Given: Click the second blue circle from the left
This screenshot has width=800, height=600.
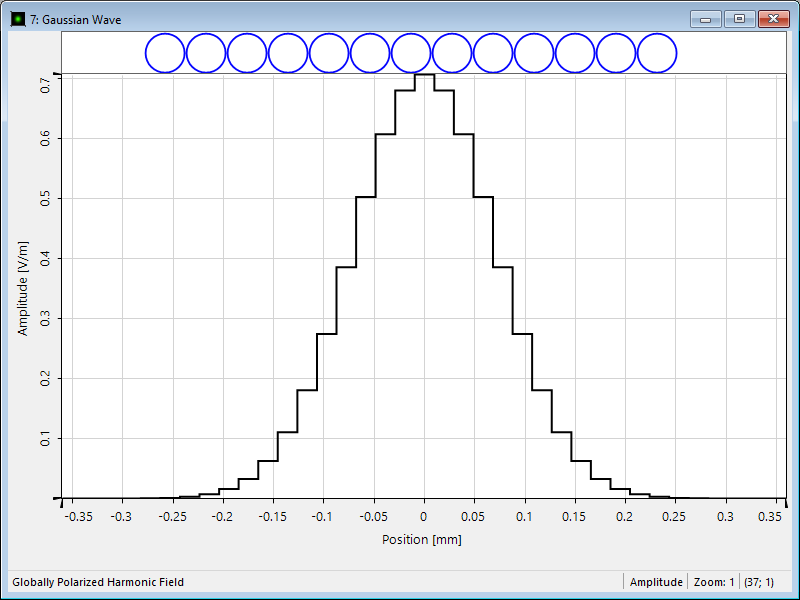Looking at the screenshot, I should click(206, 53).
